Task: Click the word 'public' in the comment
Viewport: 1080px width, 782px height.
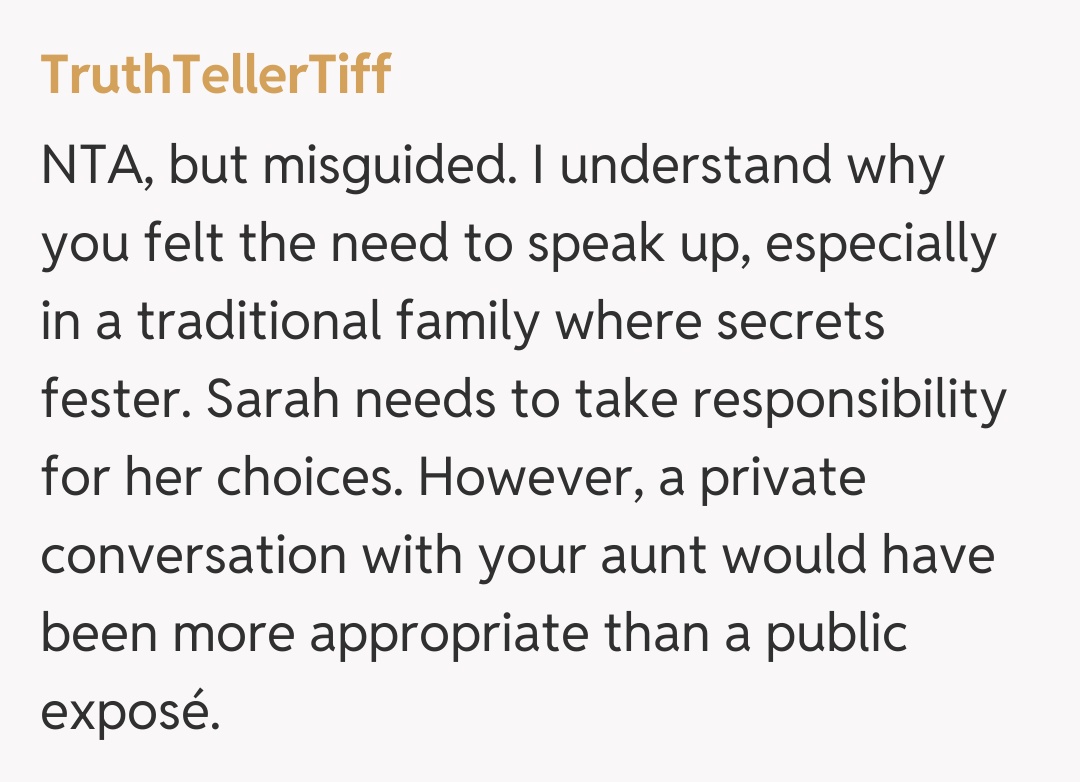Action: click(836, 635)
